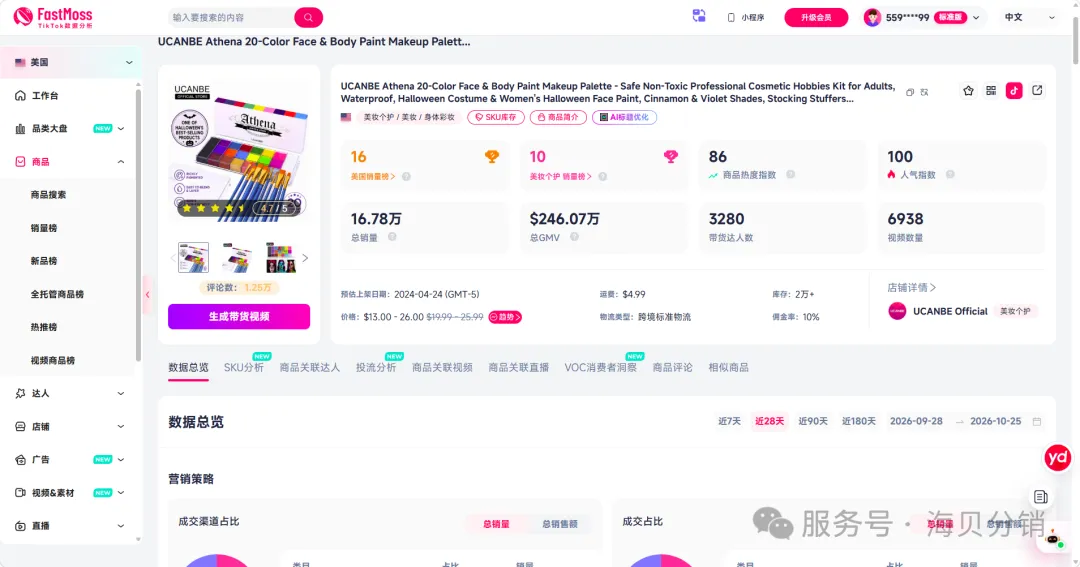Screen dimensions: 1080x567
Task: Switch 成交渠道占比 to 总销量
Action: pyautogui.click(x=496, y=524)
